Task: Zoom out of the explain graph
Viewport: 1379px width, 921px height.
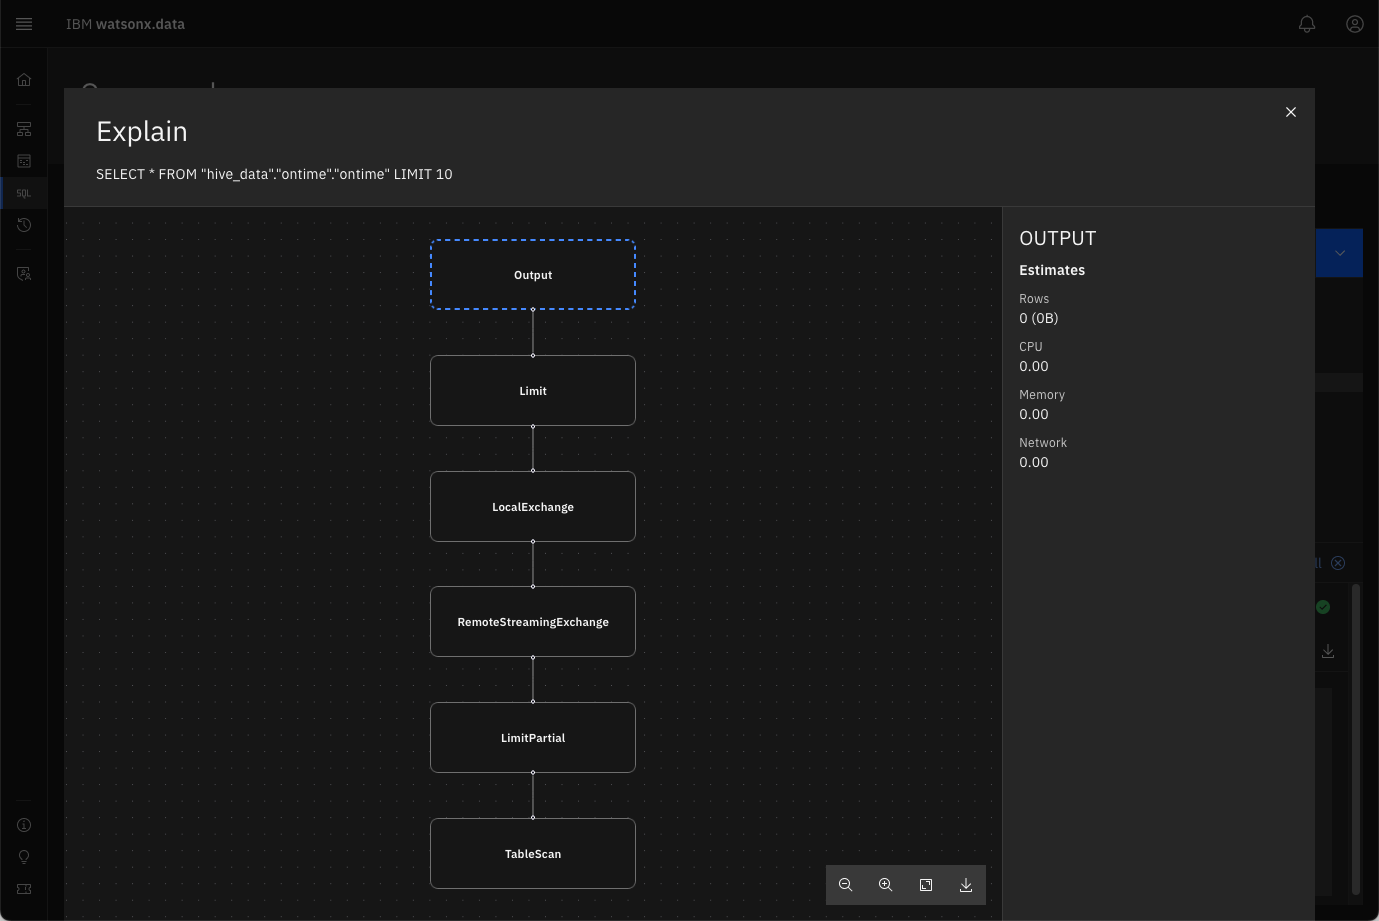Action: pyautogui.click(x=846, y=885)
